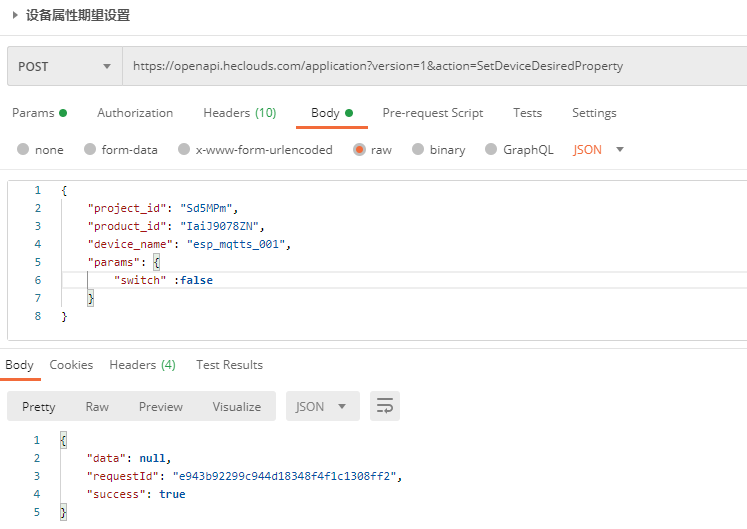Pick the binary body radio option
The width and height of the screenshot is (747, 529).
(x=418, y=150)
